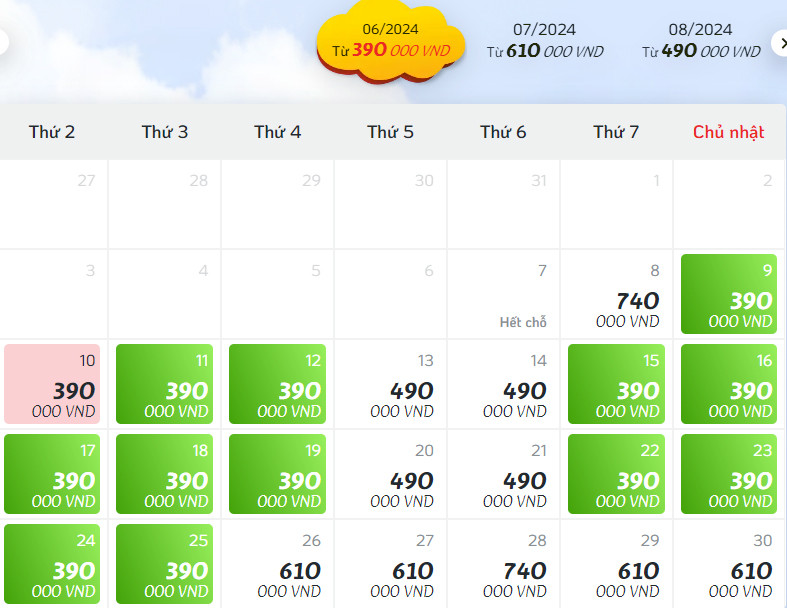Image resolution: width=787 pixels, height=608 pixels.
Task: Click the Chủ nhật column header
Action: pos(729,132)
